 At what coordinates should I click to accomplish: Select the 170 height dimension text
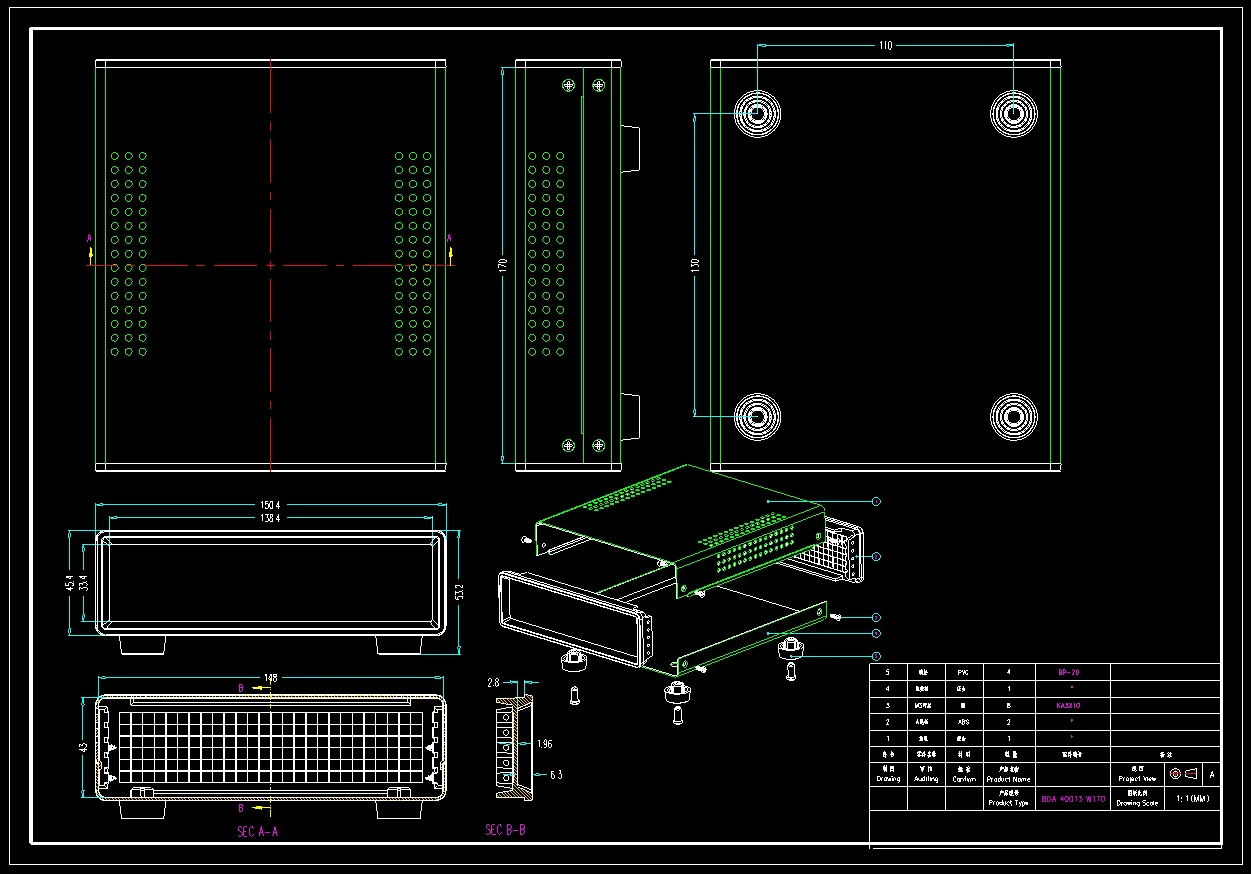click(502, 265)
